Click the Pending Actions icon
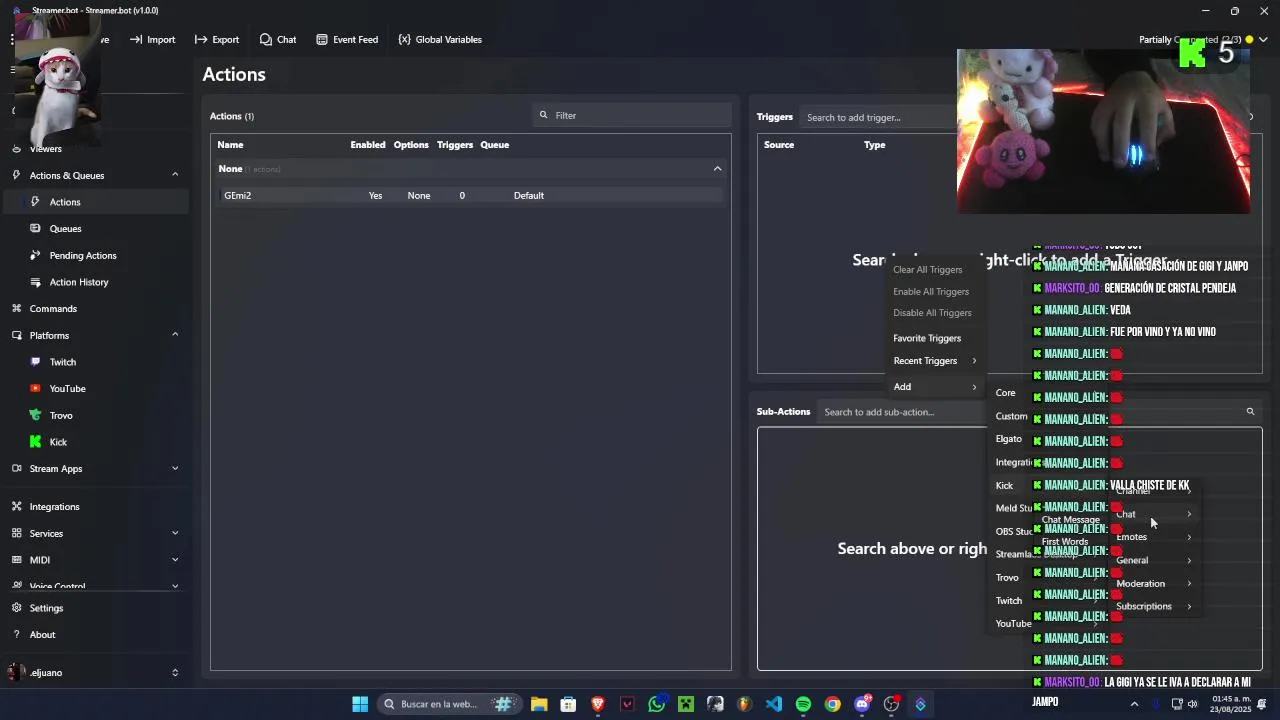 pyautogui.click(x=36, y=256)
